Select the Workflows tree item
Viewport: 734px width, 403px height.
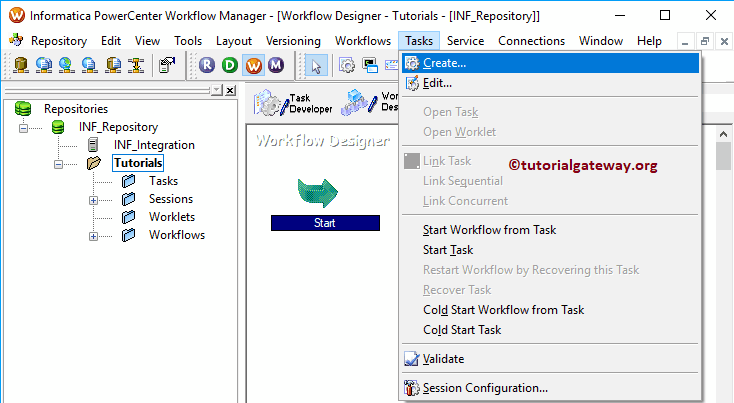[x=177, y=235]
